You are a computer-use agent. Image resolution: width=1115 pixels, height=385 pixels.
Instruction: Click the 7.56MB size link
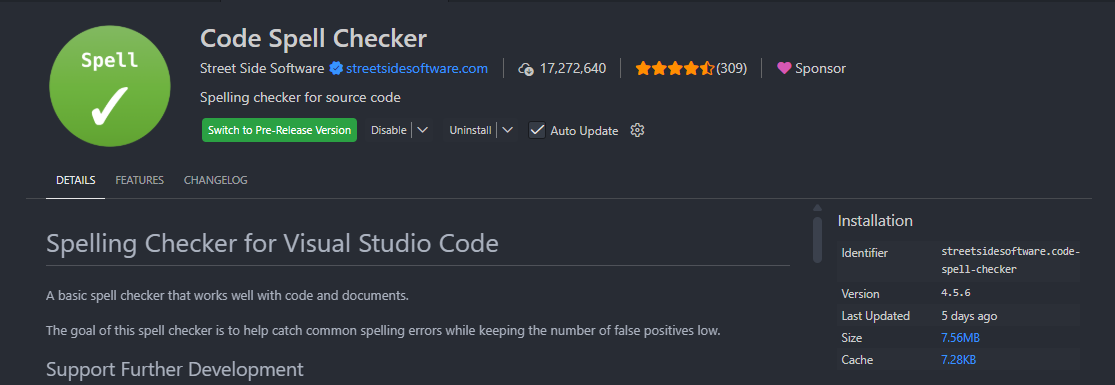[x=960, y=337]
